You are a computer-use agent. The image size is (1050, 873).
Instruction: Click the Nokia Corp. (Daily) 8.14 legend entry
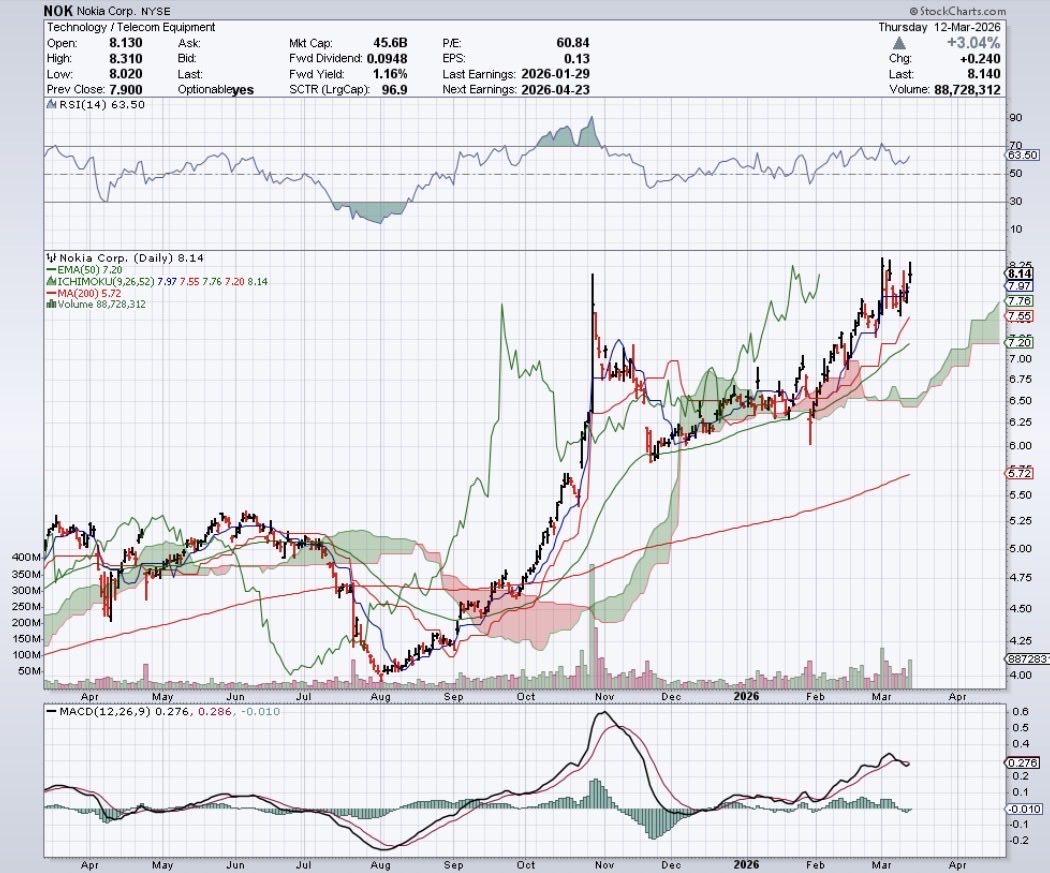(x=132, y=258)
